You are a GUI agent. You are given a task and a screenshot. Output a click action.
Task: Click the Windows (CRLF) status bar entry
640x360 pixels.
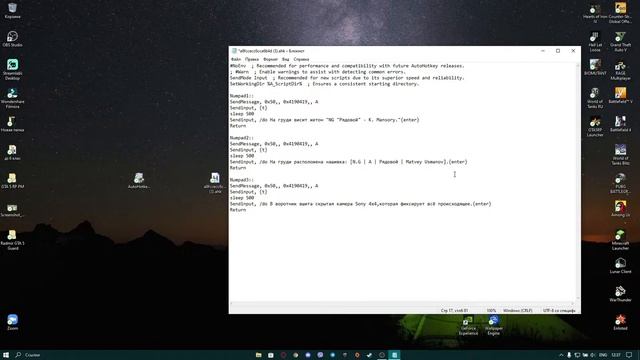[x=518, y=311]
